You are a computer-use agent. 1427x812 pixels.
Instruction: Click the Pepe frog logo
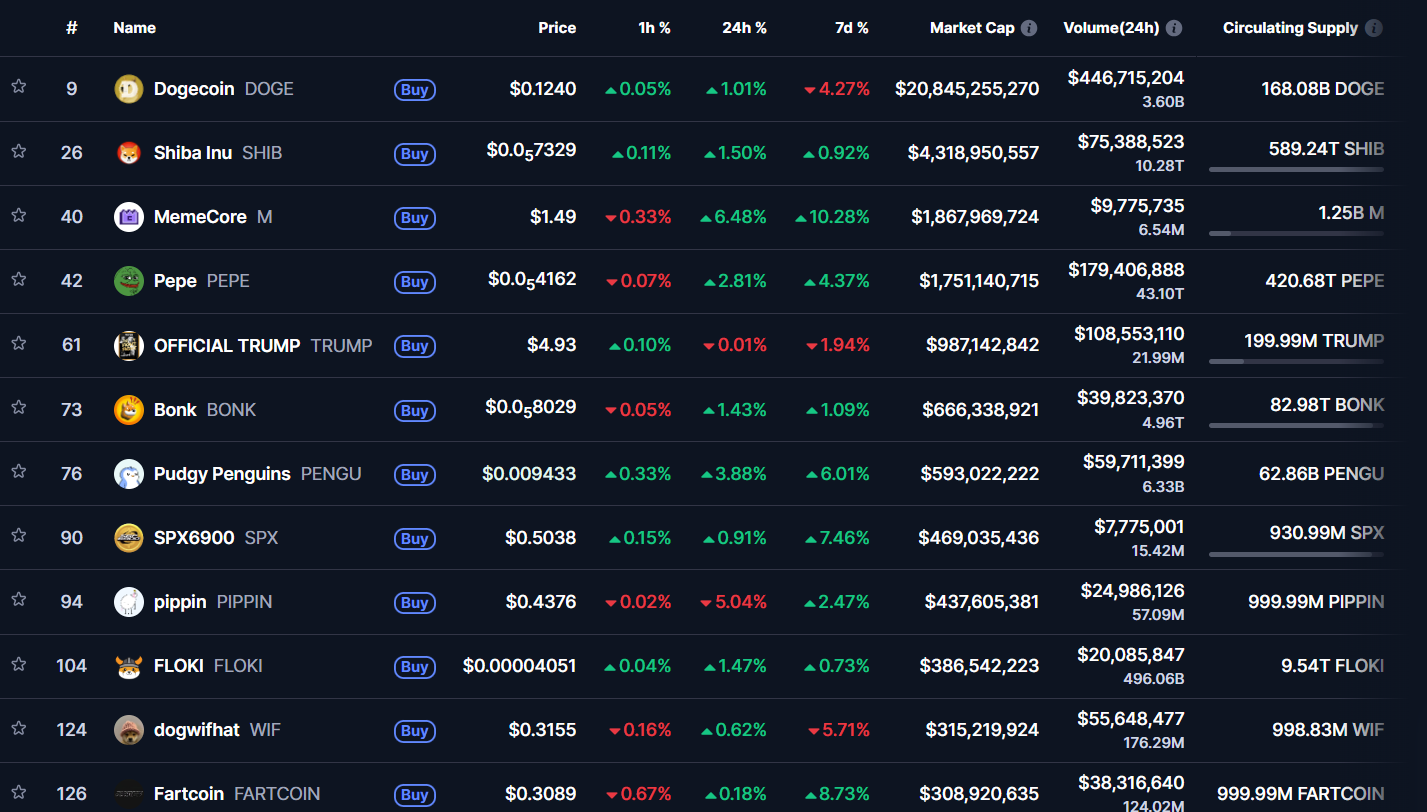(x=129, y=281)
